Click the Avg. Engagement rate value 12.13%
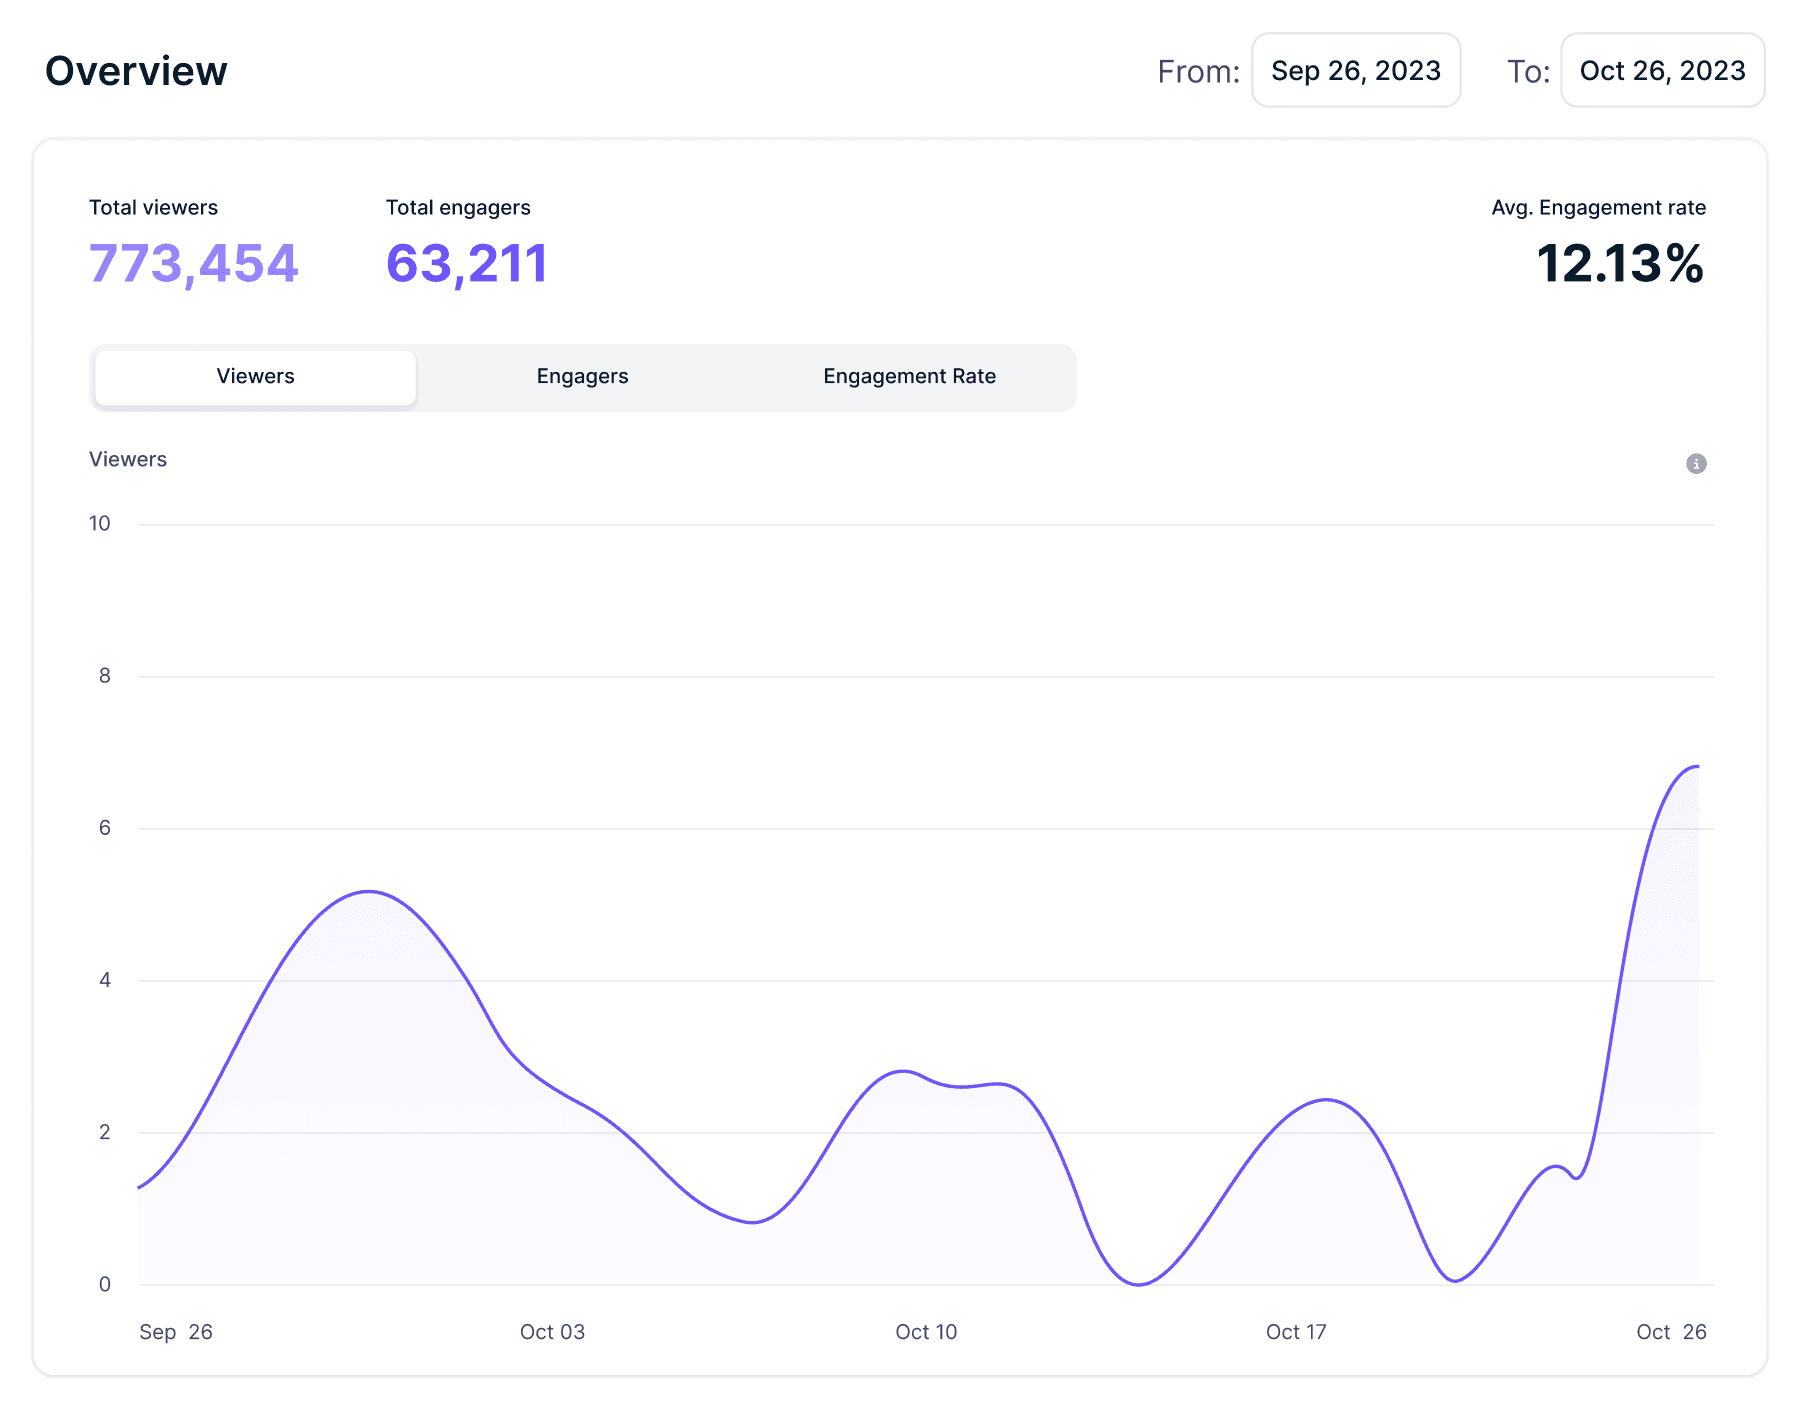 [x=1620, y=266]
